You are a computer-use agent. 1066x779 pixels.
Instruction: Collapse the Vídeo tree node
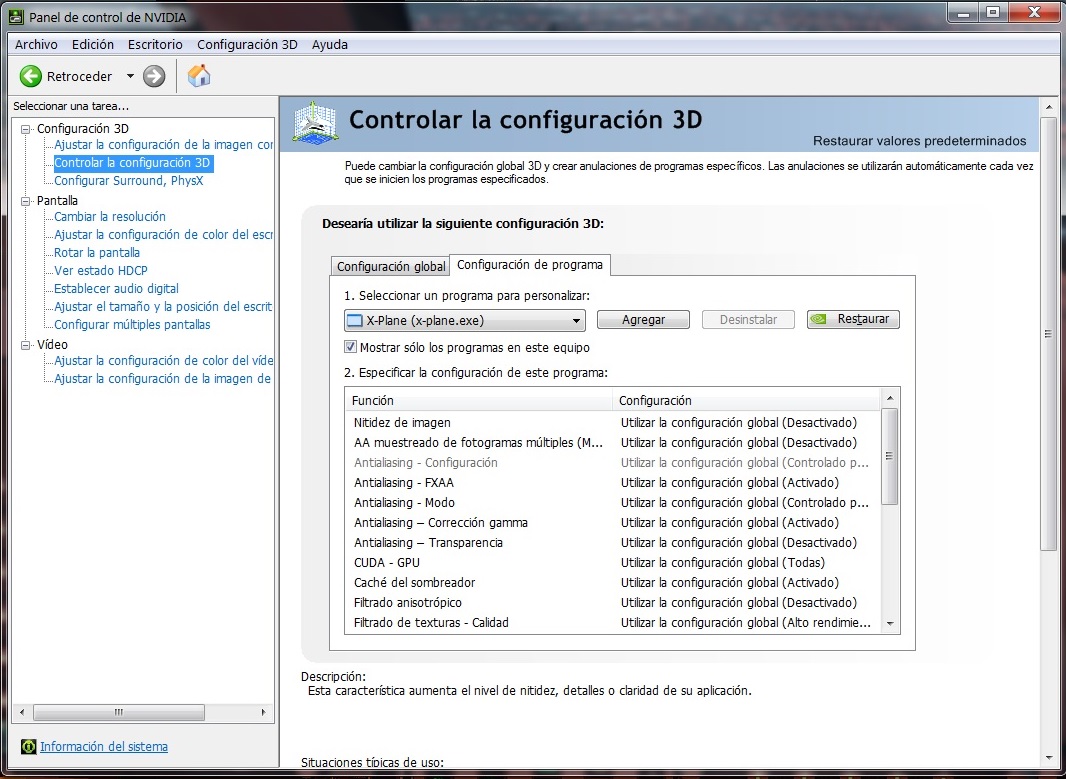26,345
